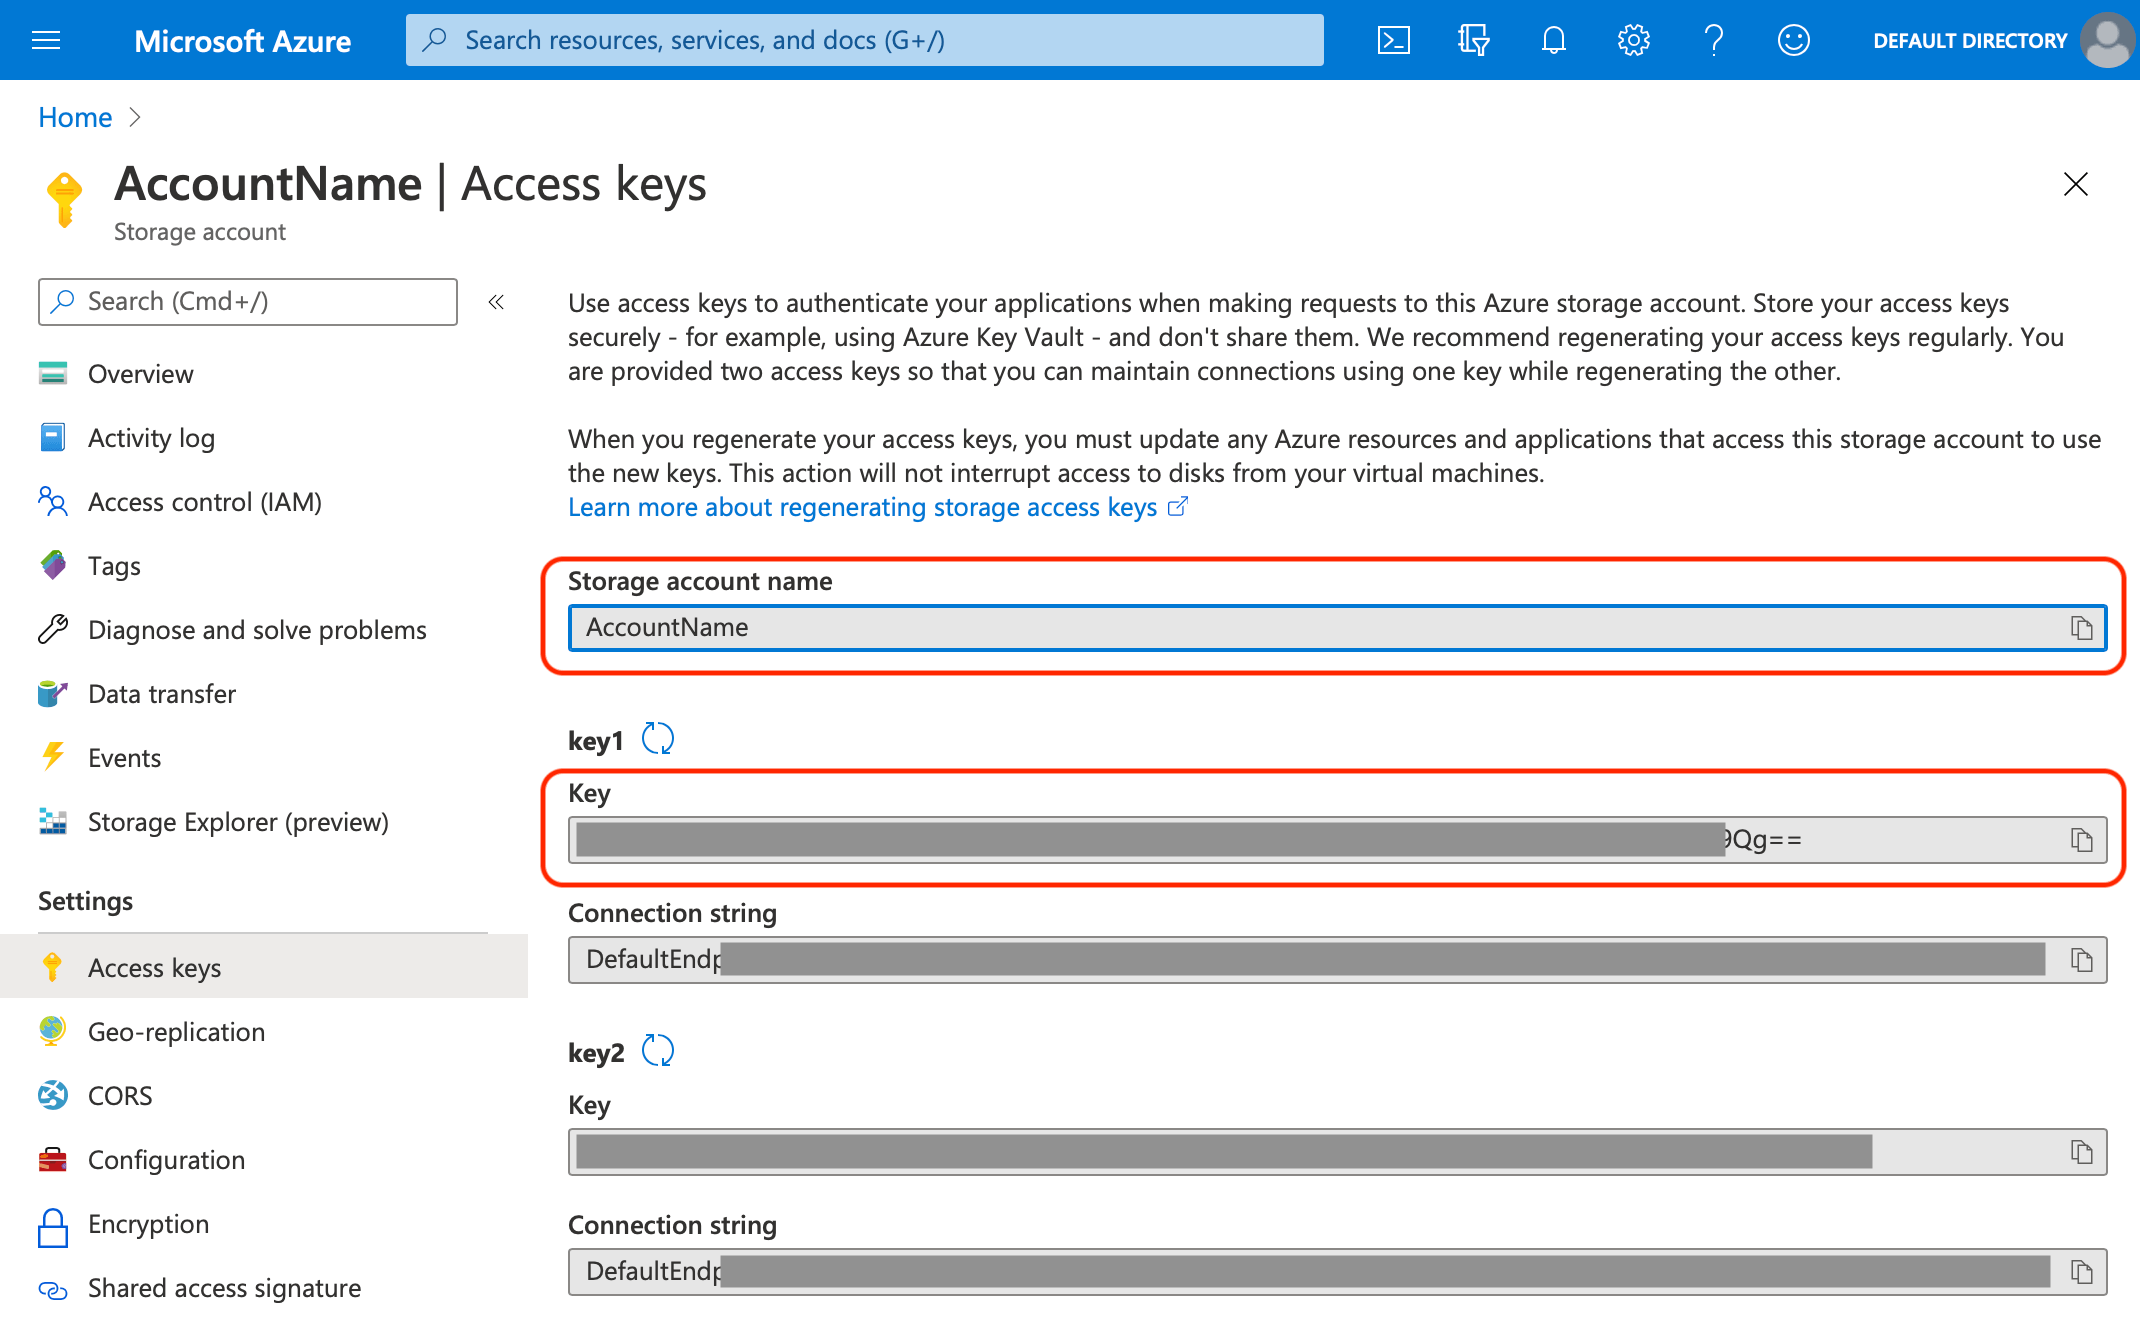Open the help question mark

(x=1714, y=40)
